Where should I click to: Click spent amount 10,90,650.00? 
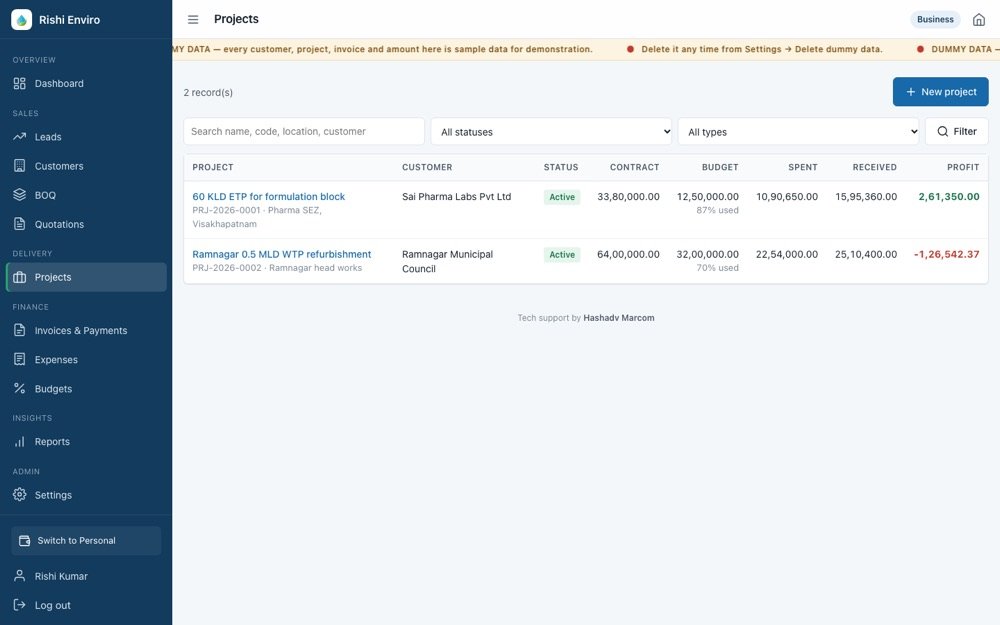point(787,196)
